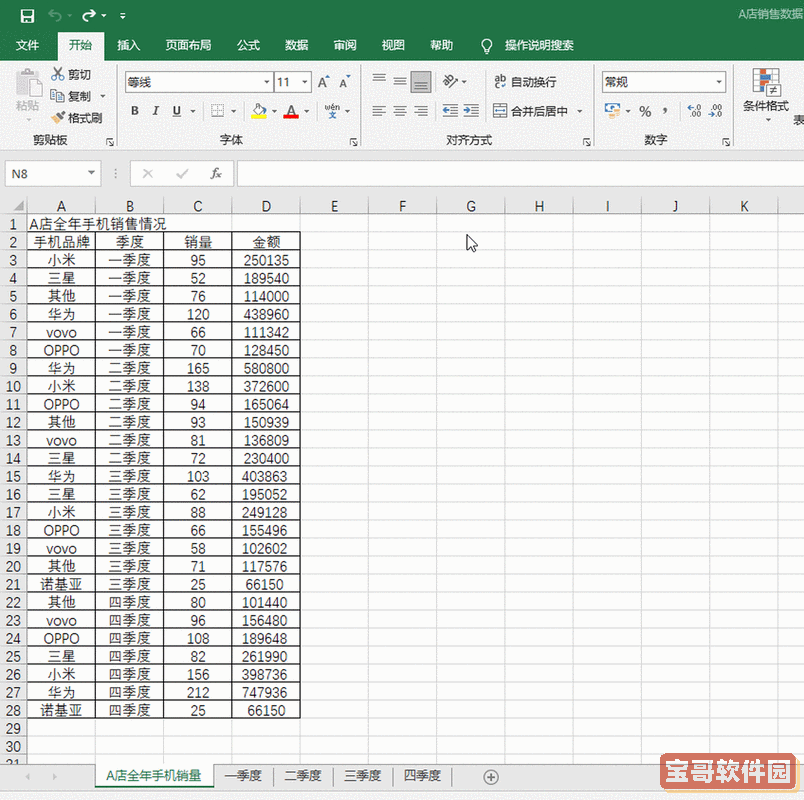Click the bottom align icon

pos(421,82)
